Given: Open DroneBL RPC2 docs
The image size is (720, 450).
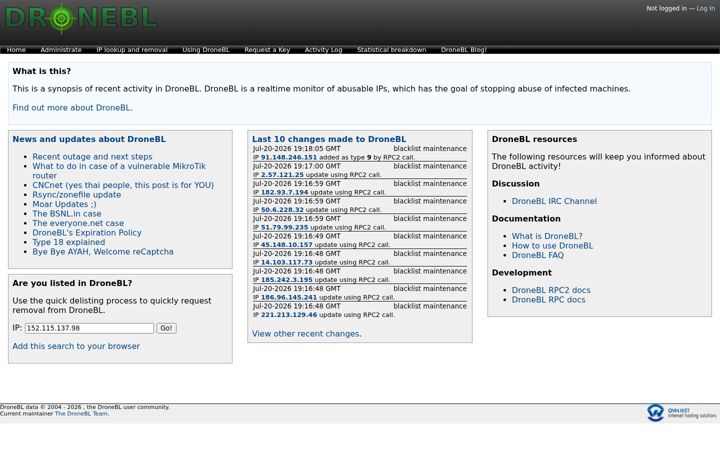Looking at the screenshot, I should click(x=551, y=290).
